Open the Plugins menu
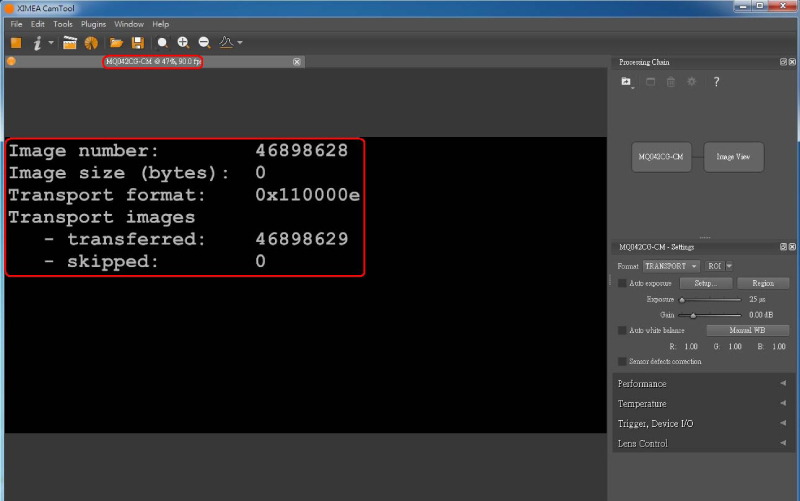Viewport: 800px width, 501px height. point(93,24)
